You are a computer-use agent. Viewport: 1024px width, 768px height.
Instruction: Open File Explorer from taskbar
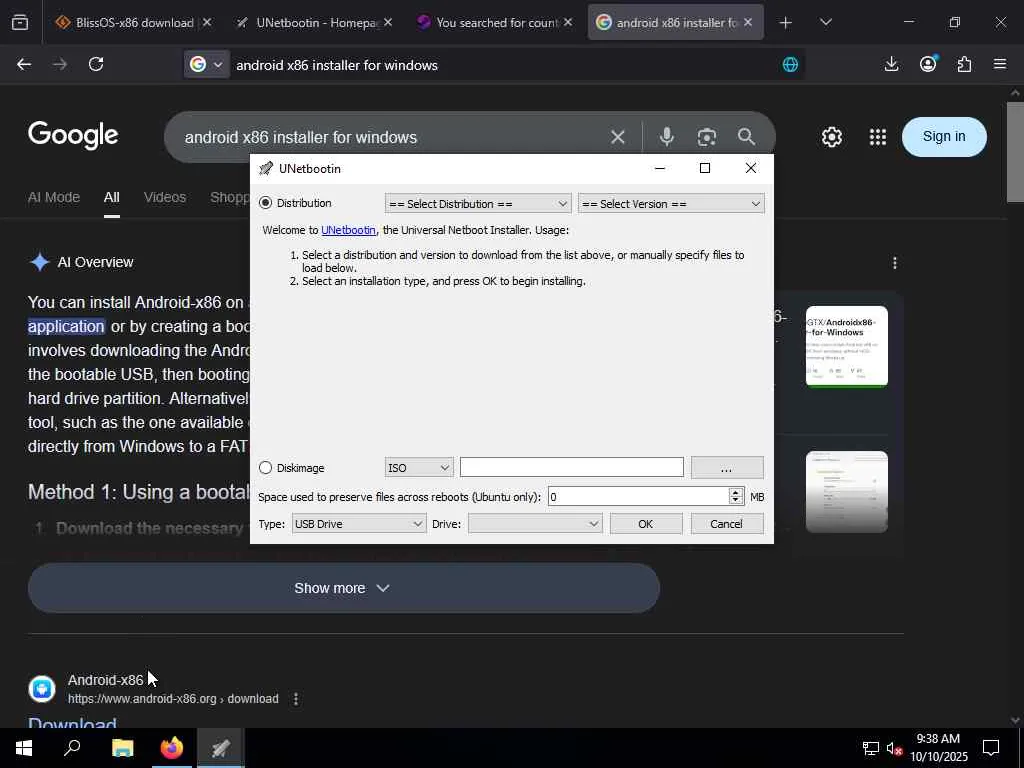coord(122,748)
